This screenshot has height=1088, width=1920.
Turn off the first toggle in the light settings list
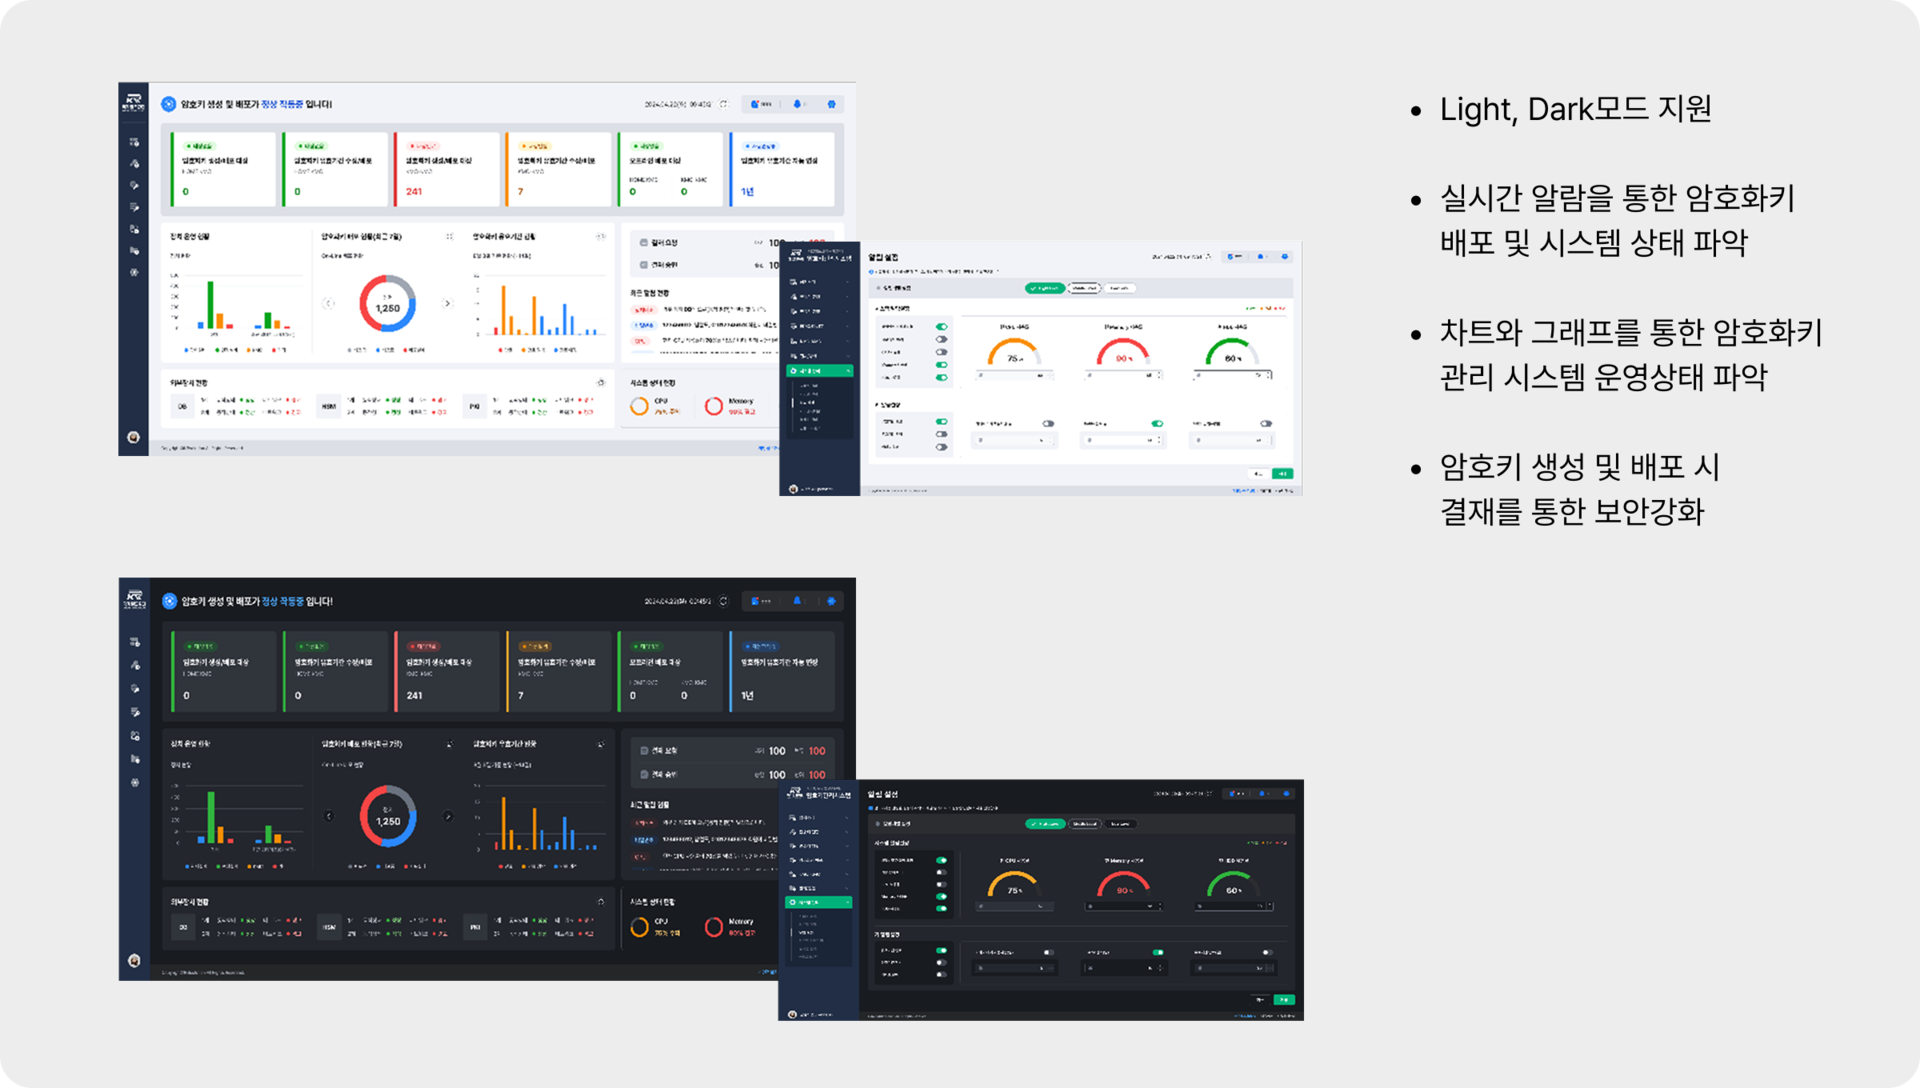pos(941,327)
